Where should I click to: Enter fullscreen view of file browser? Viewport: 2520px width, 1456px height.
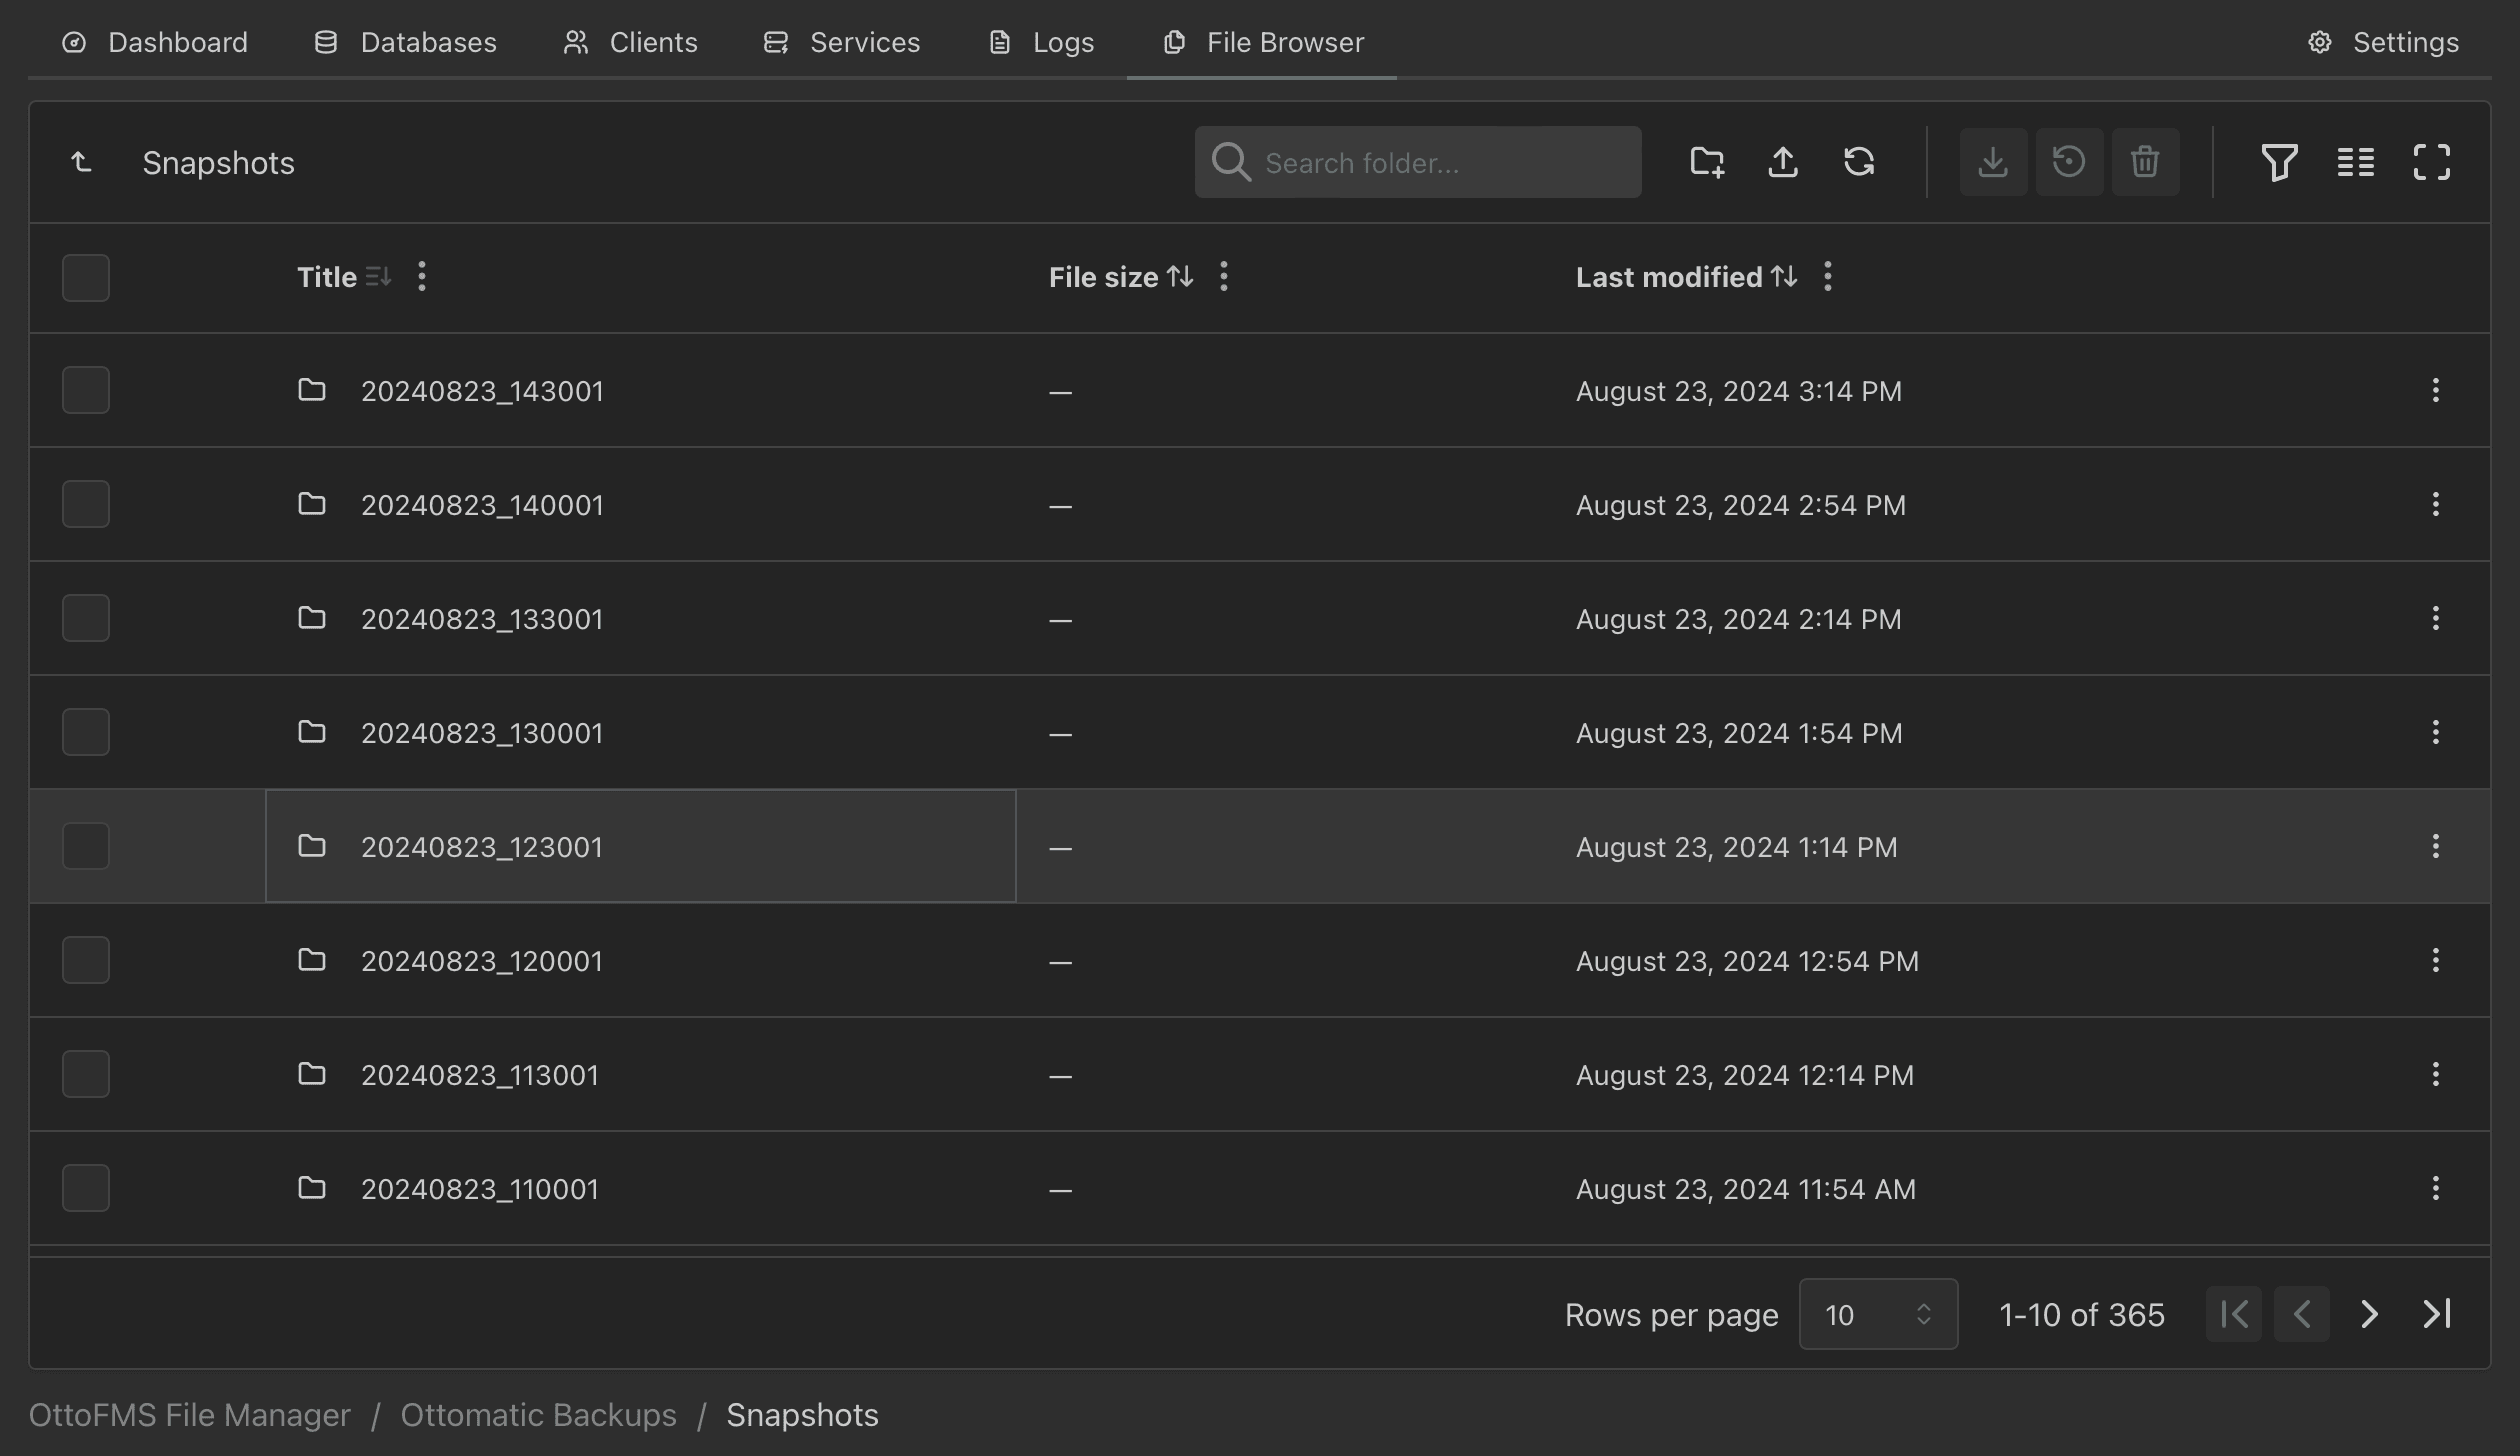(x=2431, y=162)
